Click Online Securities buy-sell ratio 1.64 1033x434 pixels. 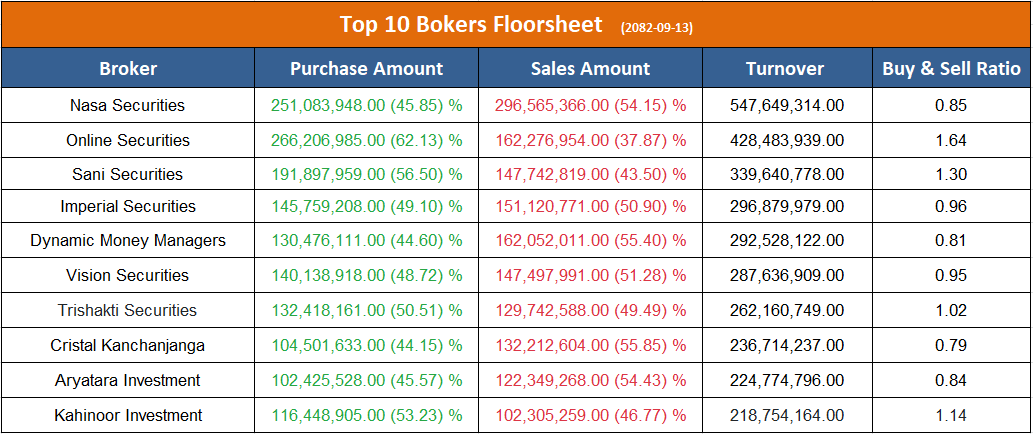[x=951, y=140]
